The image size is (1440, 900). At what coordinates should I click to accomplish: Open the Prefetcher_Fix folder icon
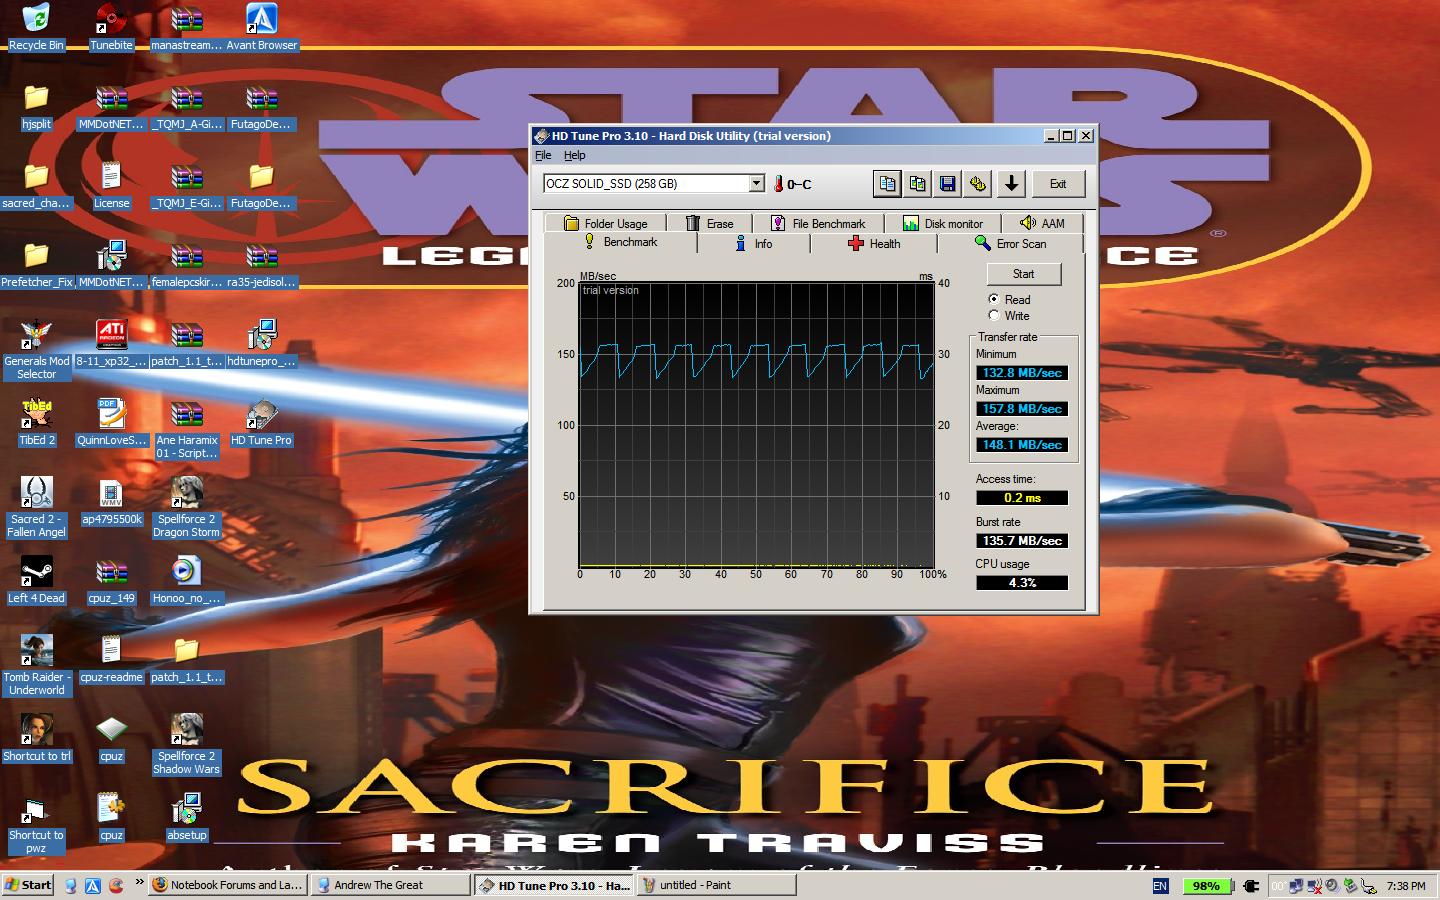[x=36, y=264]
